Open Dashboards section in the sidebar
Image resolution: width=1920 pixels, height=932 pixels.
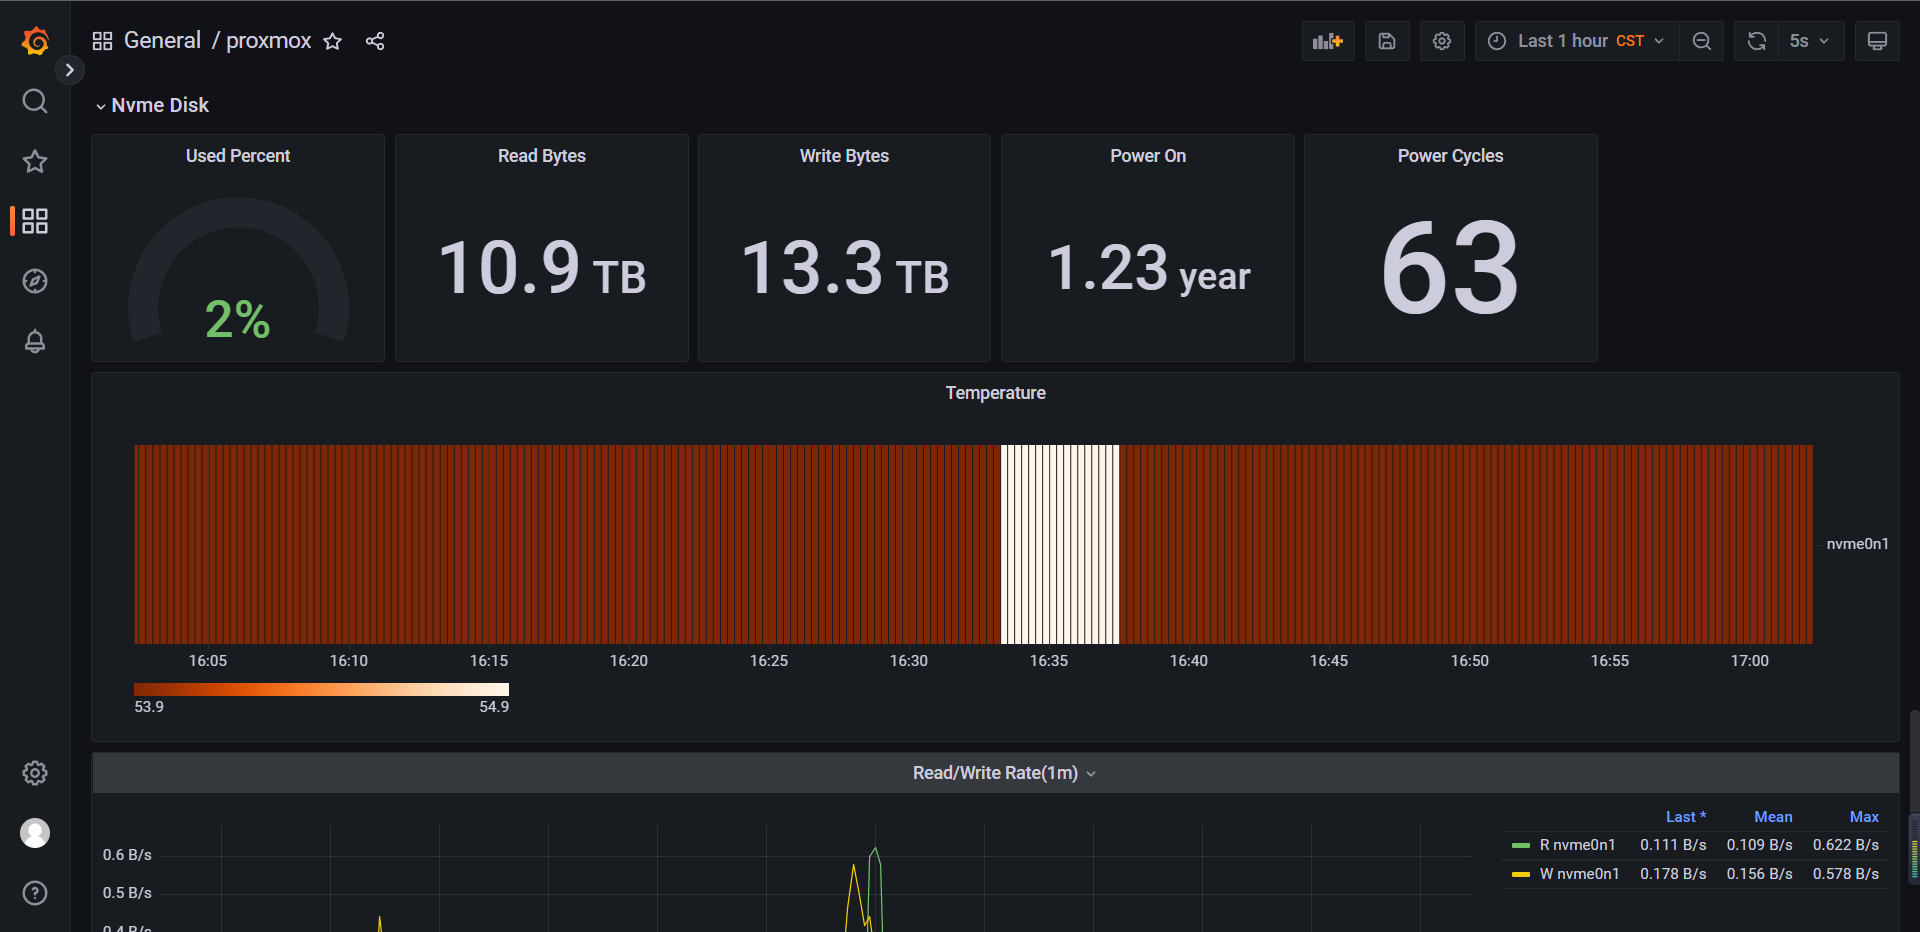35,221
